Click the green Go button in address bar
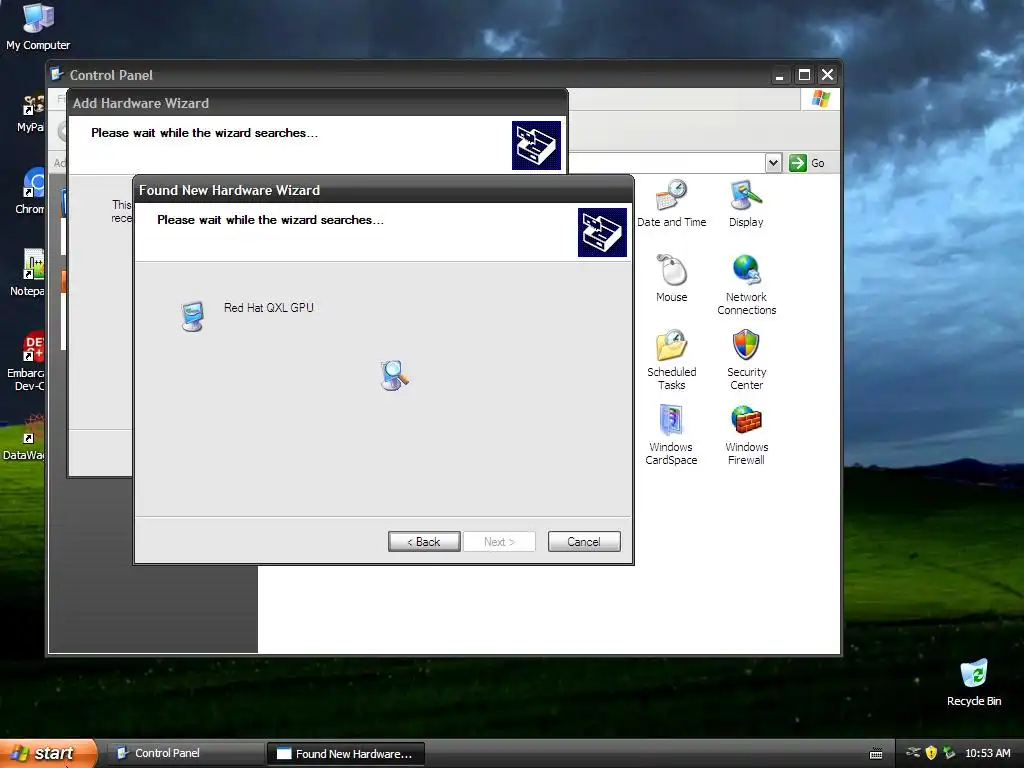This screenshot has height=768, width=1024. tap(807, 163)
